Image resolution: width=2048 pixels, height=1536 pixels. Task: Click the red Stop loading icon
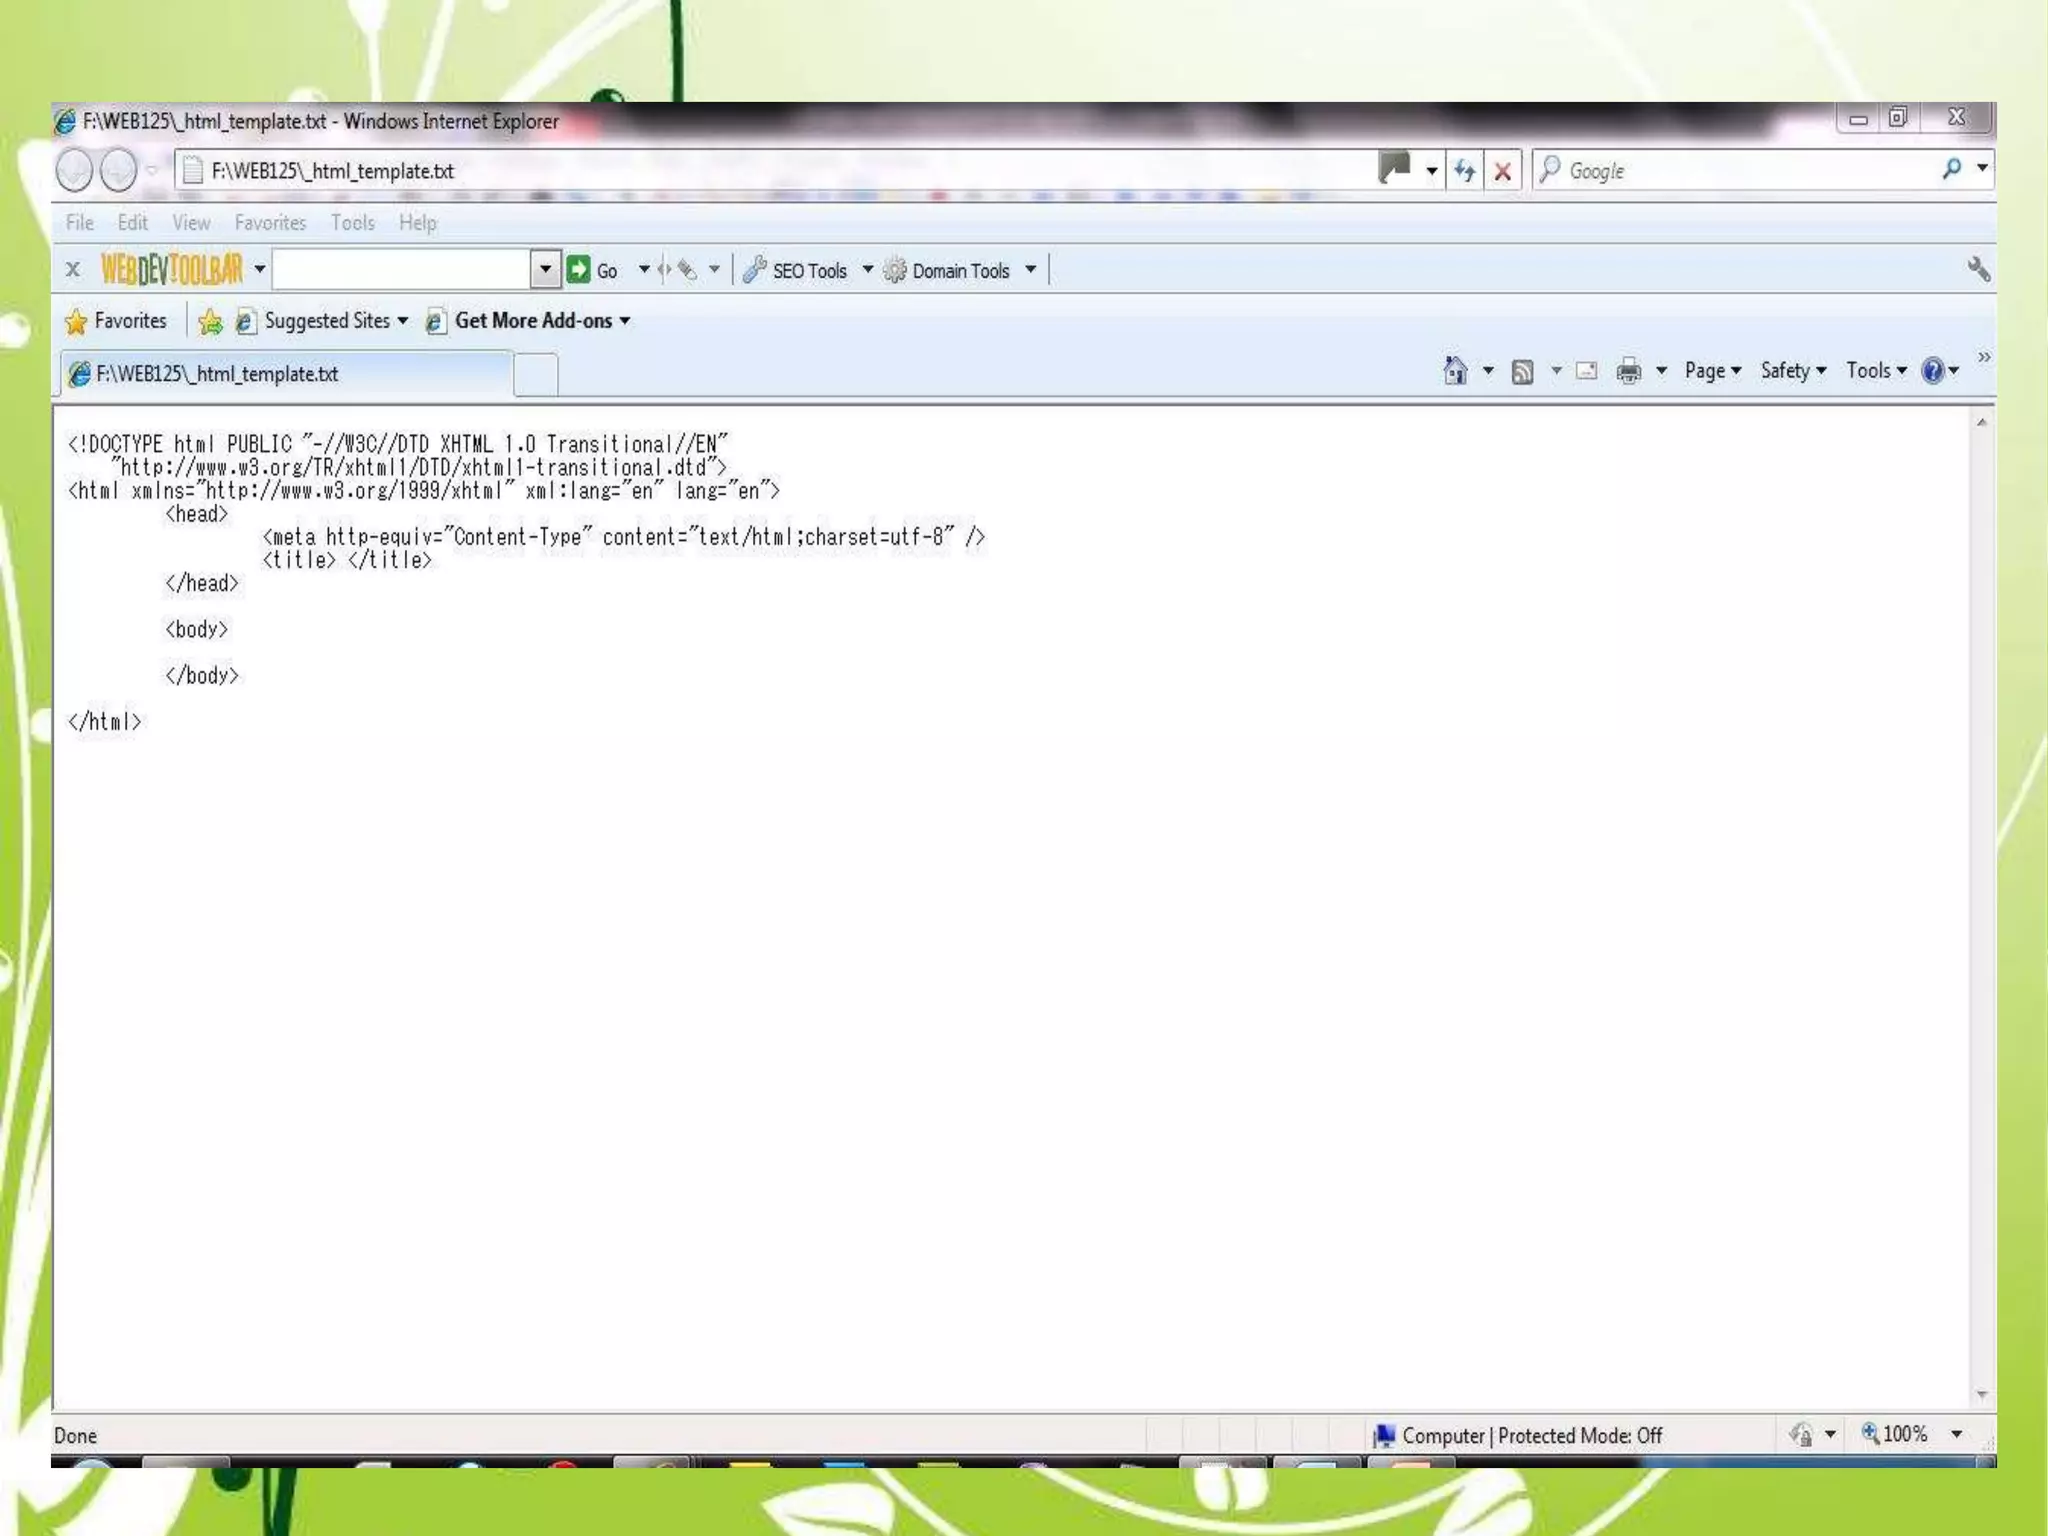1502,171
